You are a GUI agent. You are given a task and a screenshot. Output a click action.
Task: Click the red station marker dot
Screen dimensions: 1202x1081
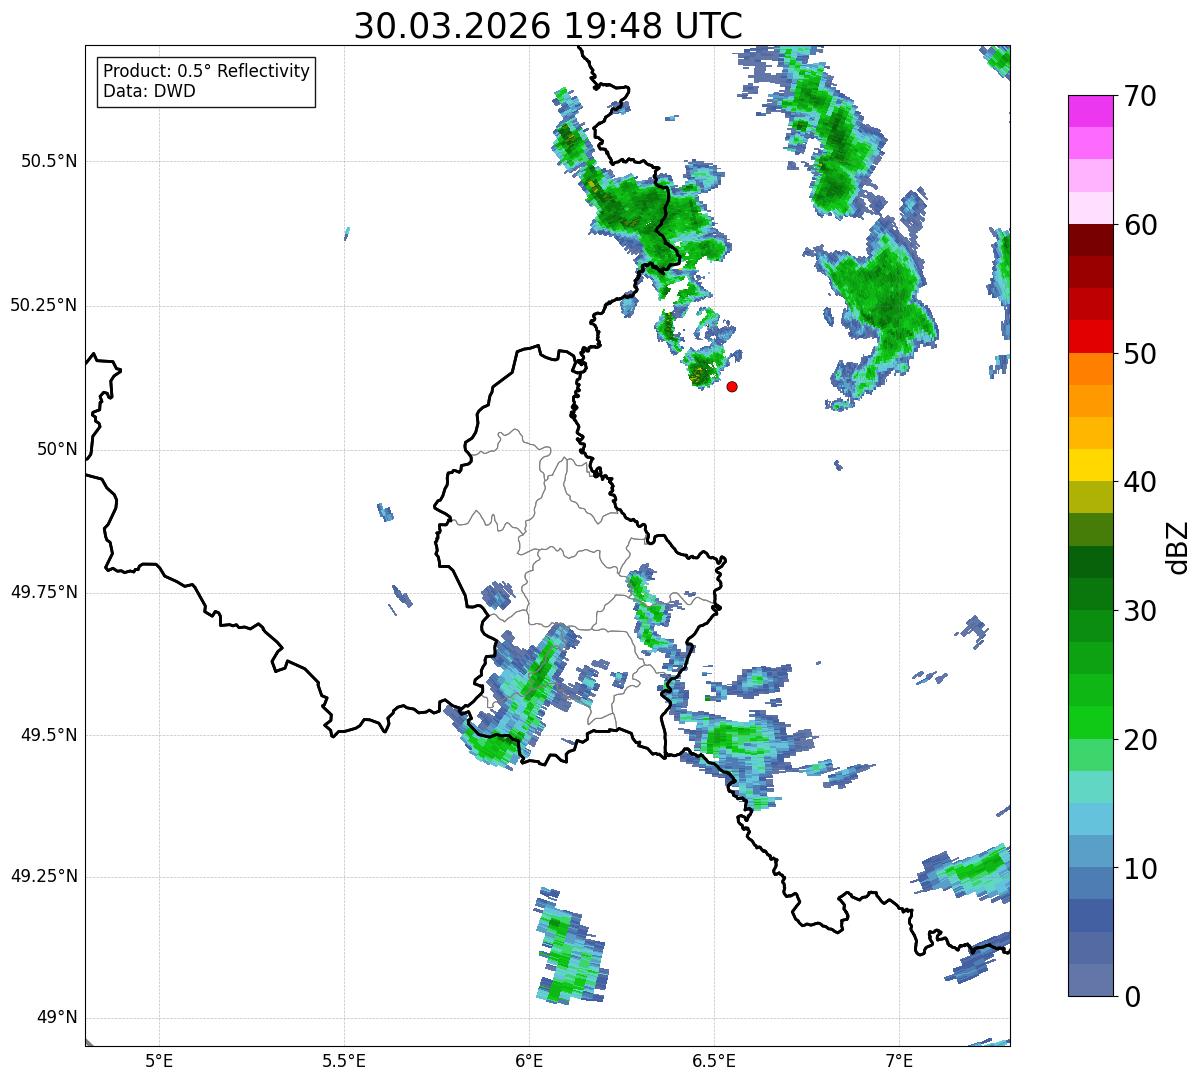pos(732,386)
